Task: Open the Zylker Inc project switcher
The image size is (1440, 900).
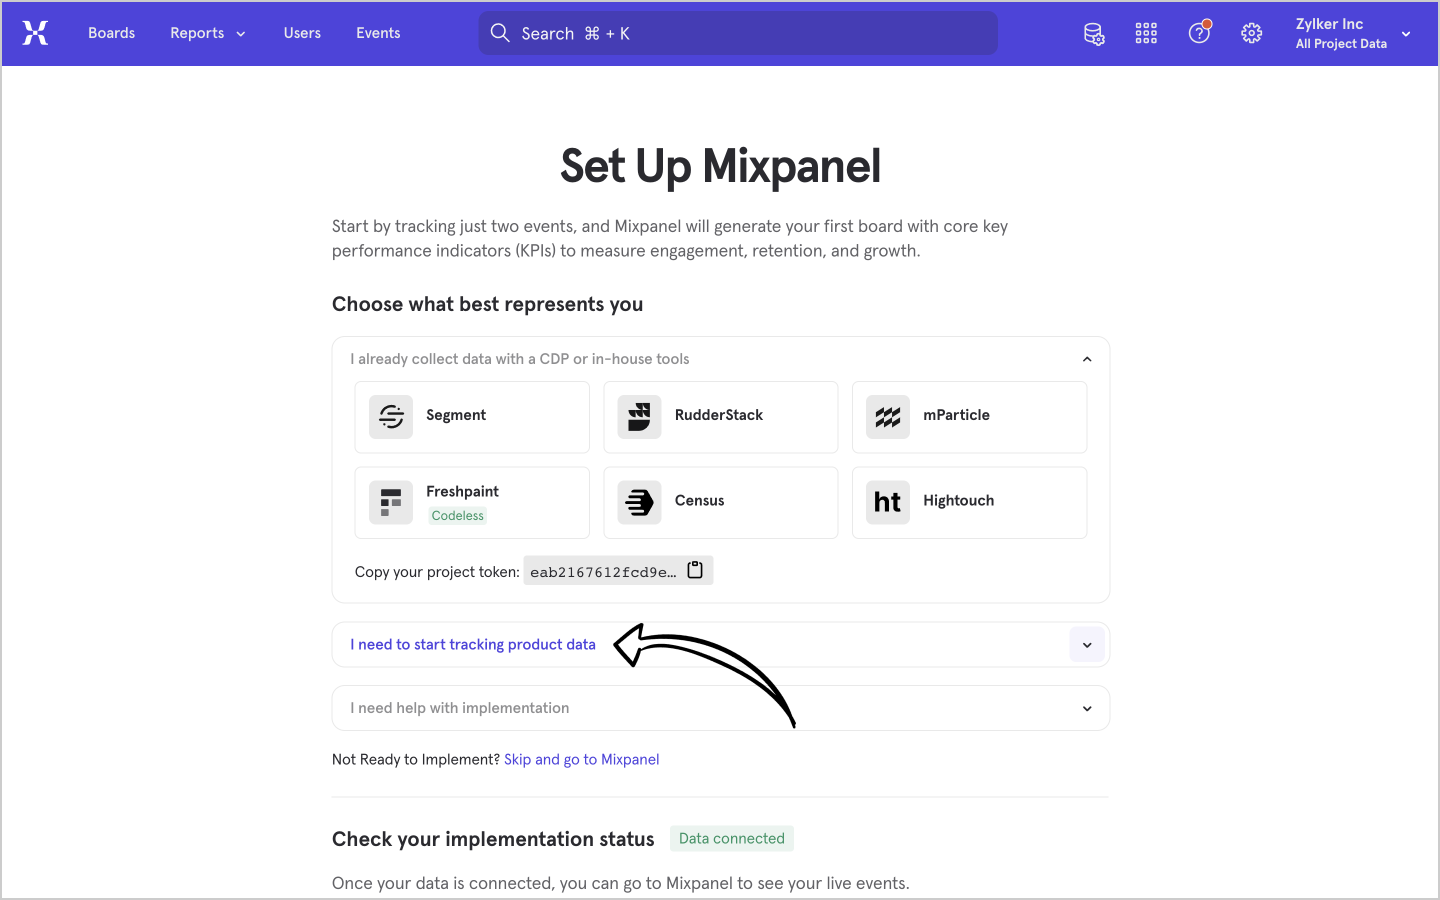Action: click(1353, 33)
